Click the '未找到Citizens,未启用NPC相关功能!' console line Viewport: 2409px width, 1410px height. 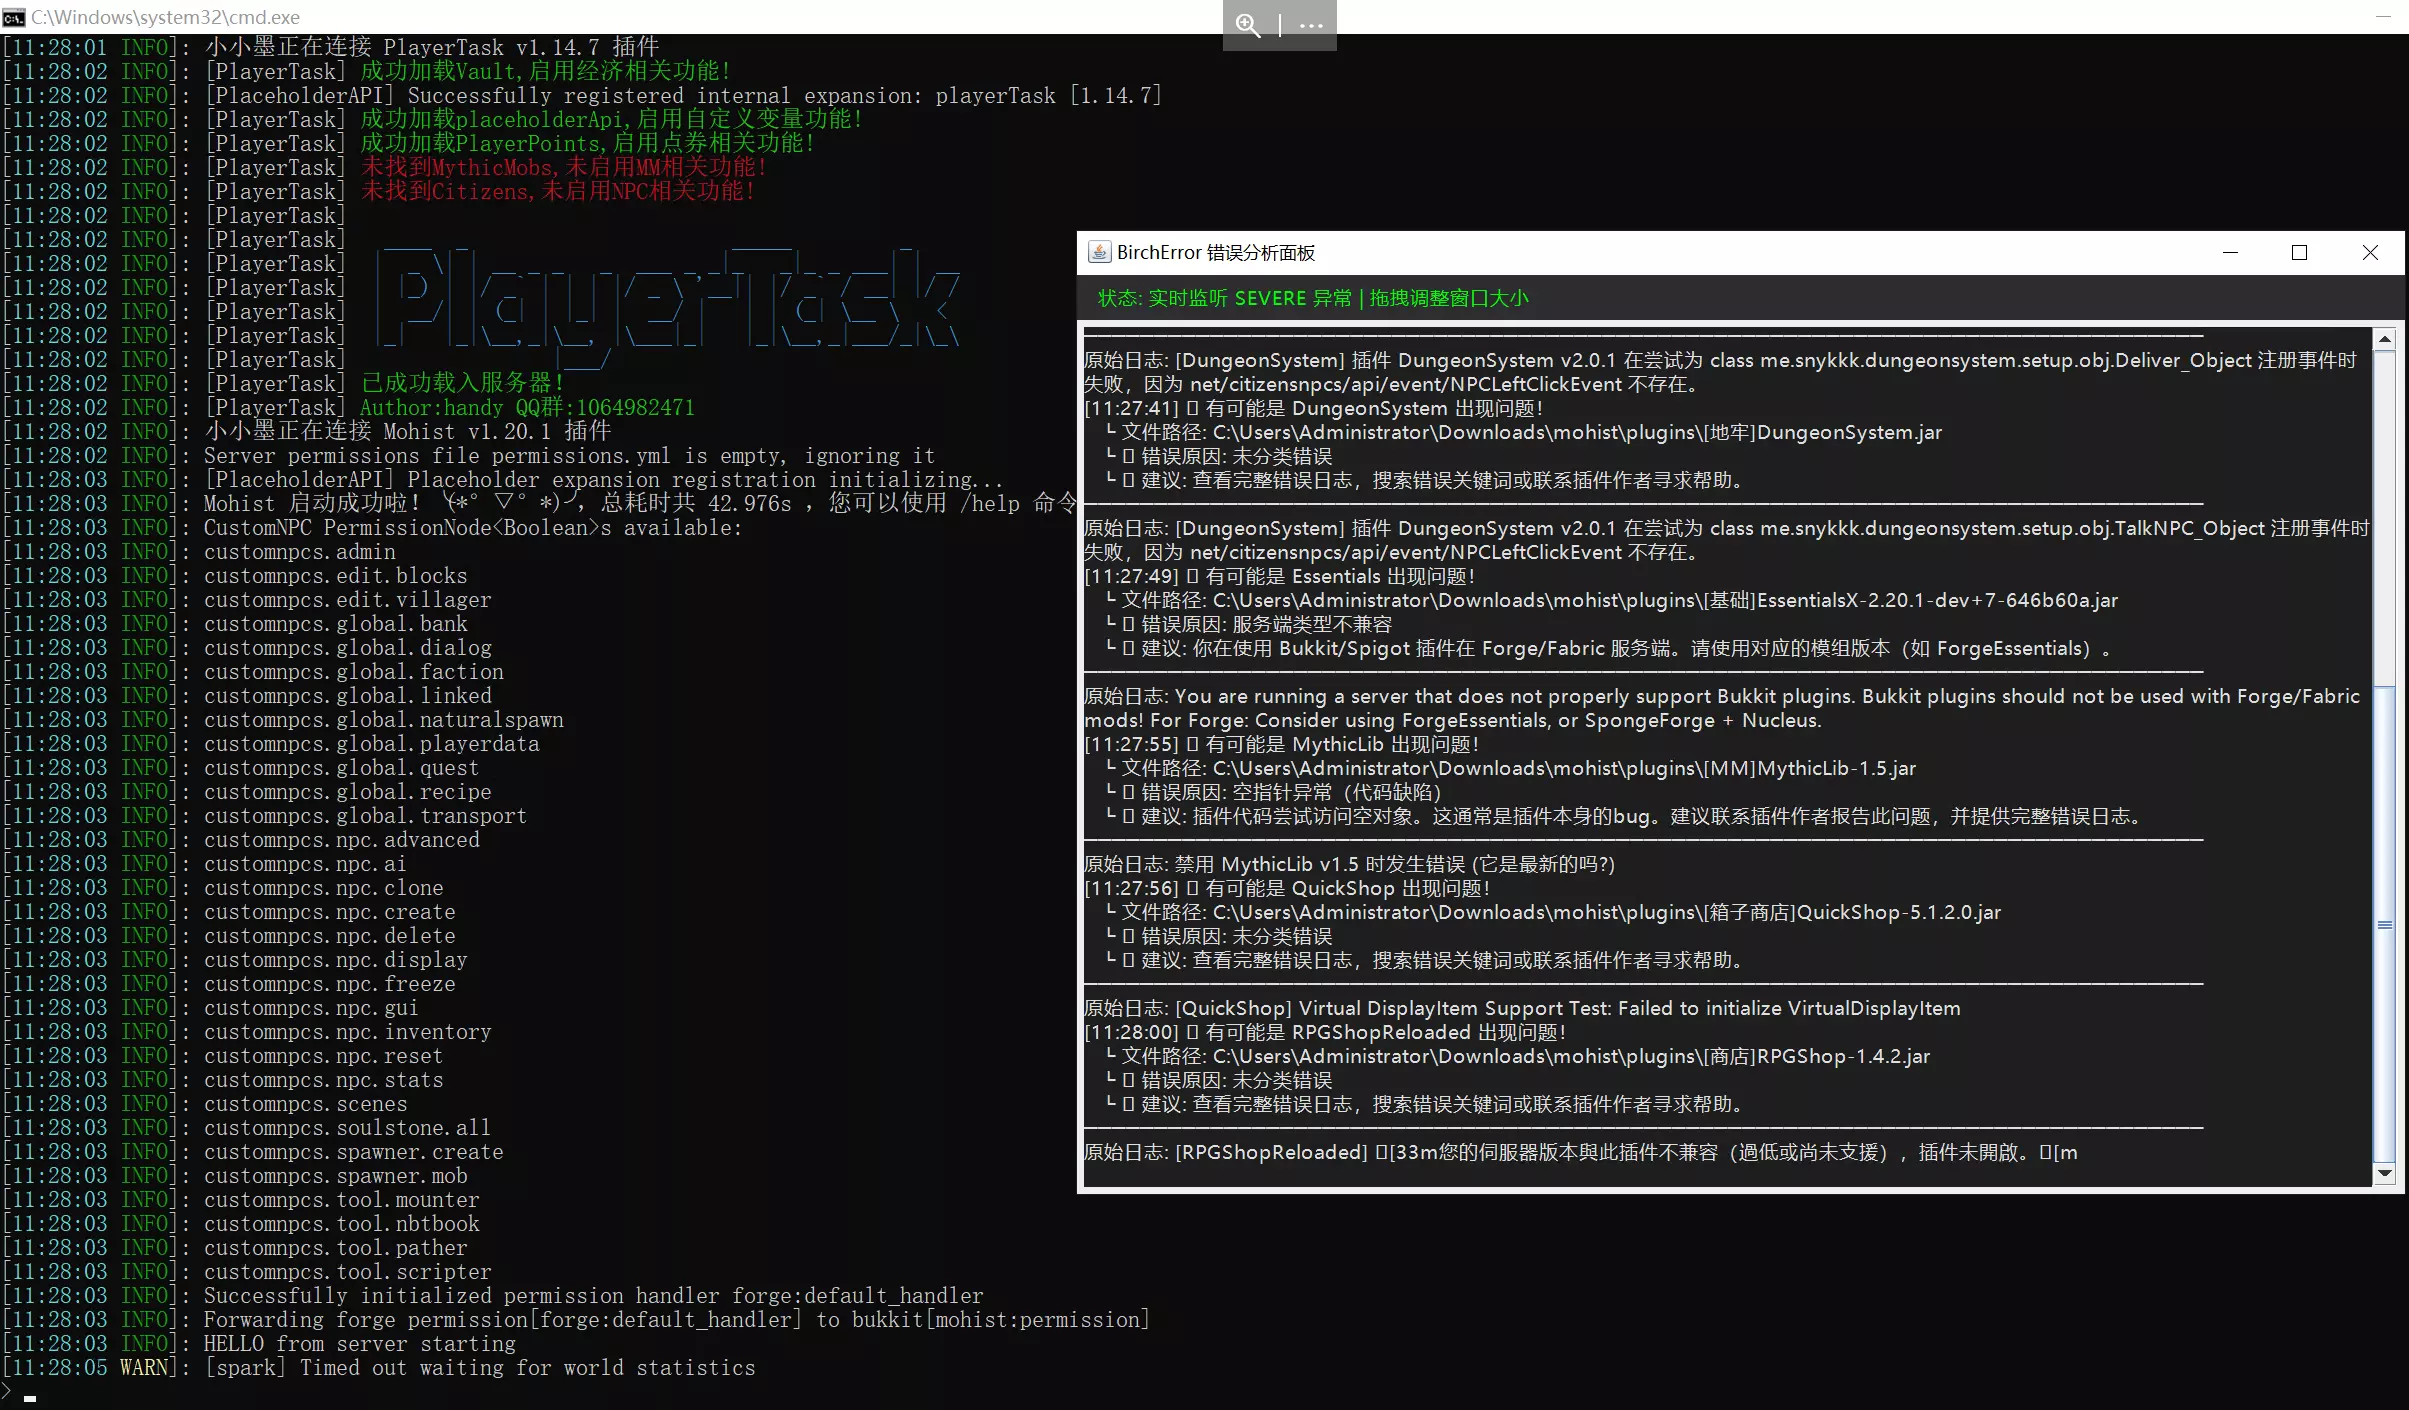point(379,191)
